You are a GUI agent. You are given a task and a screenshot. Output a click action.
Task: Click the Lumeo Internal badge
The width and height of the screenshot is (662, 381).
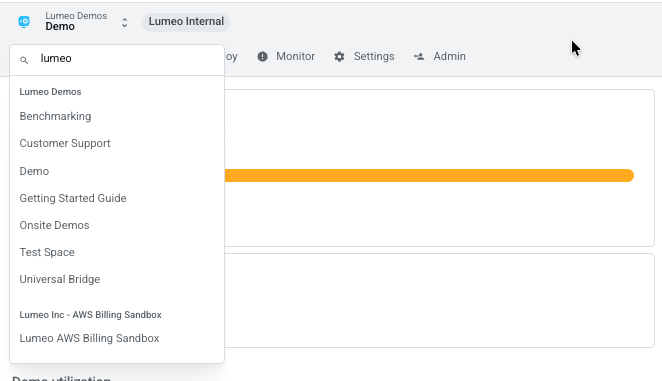186,22
